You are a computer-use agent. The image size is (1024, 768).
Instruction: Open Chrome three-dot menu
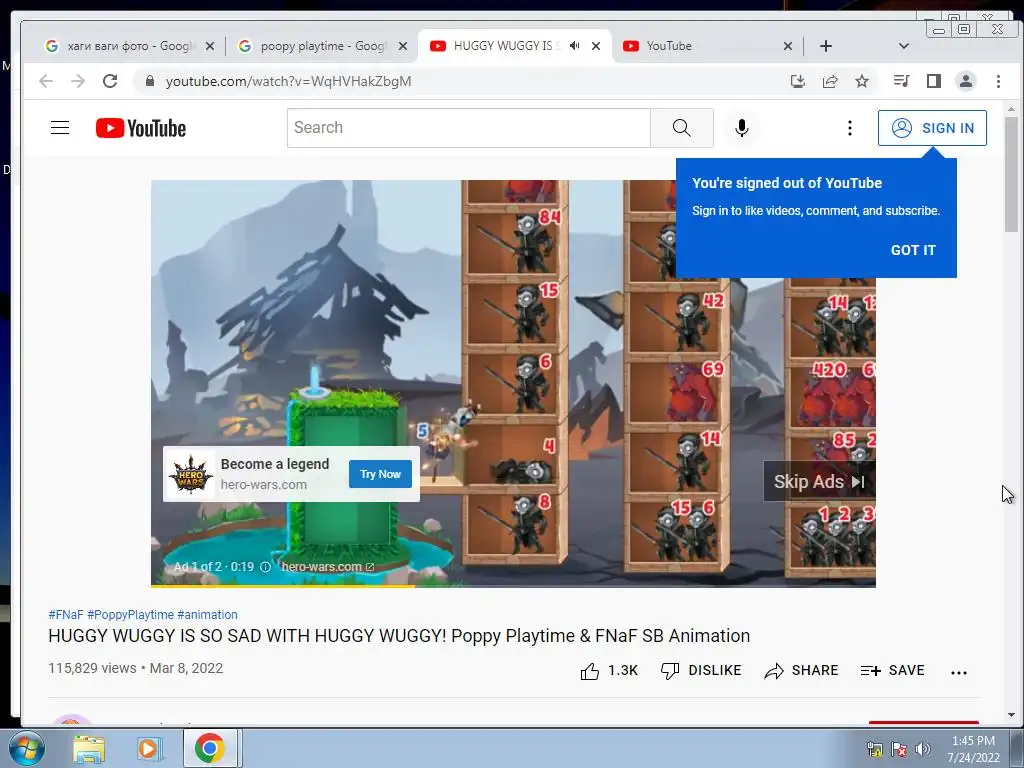point(998,81)
